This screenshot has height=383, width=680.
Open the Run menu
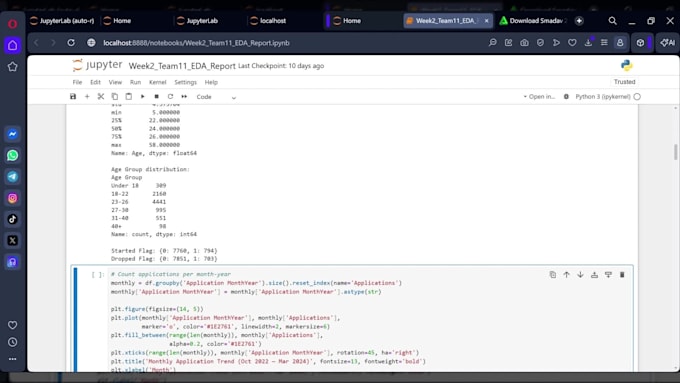[x=135, y=82]
